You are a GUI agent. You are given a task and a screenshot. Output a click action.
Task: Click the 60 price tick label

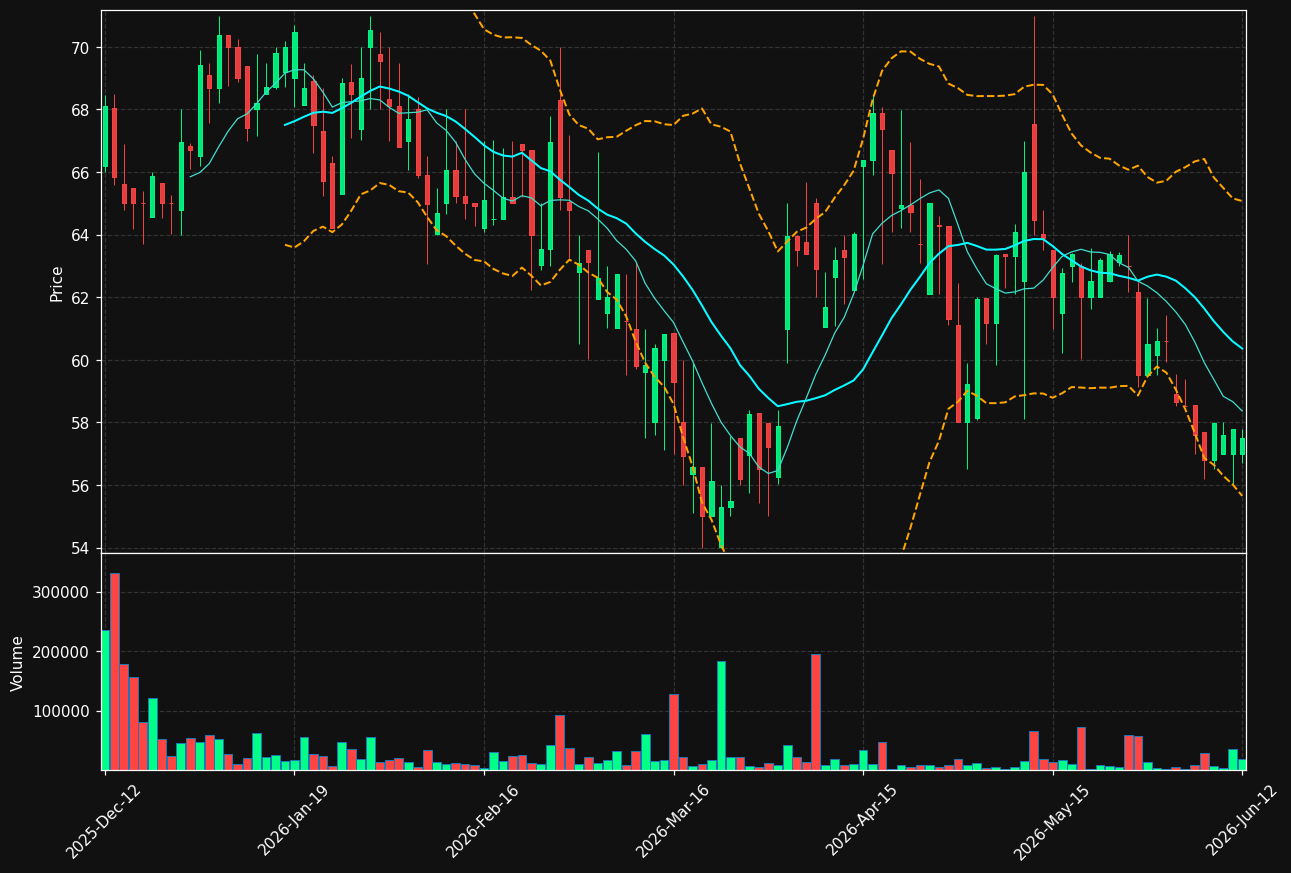tap(80, 360)
